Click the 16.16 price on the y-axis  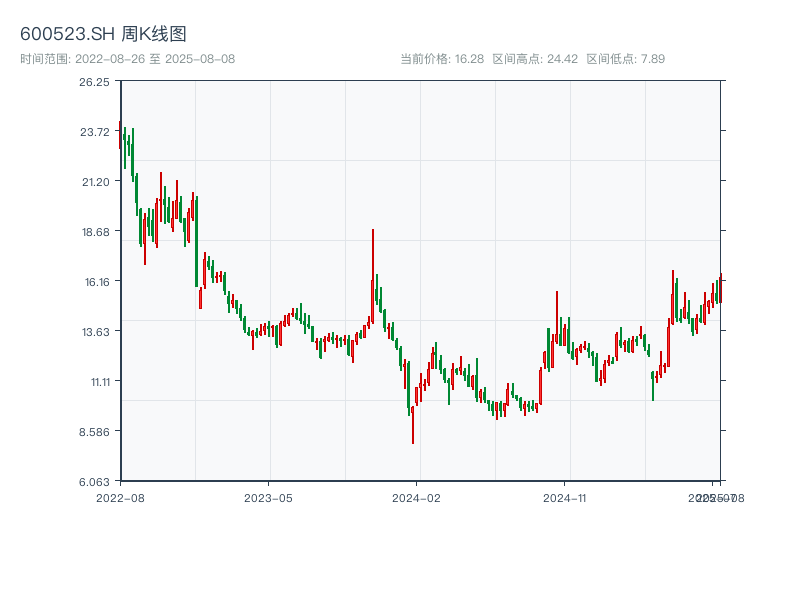(94, 282)
